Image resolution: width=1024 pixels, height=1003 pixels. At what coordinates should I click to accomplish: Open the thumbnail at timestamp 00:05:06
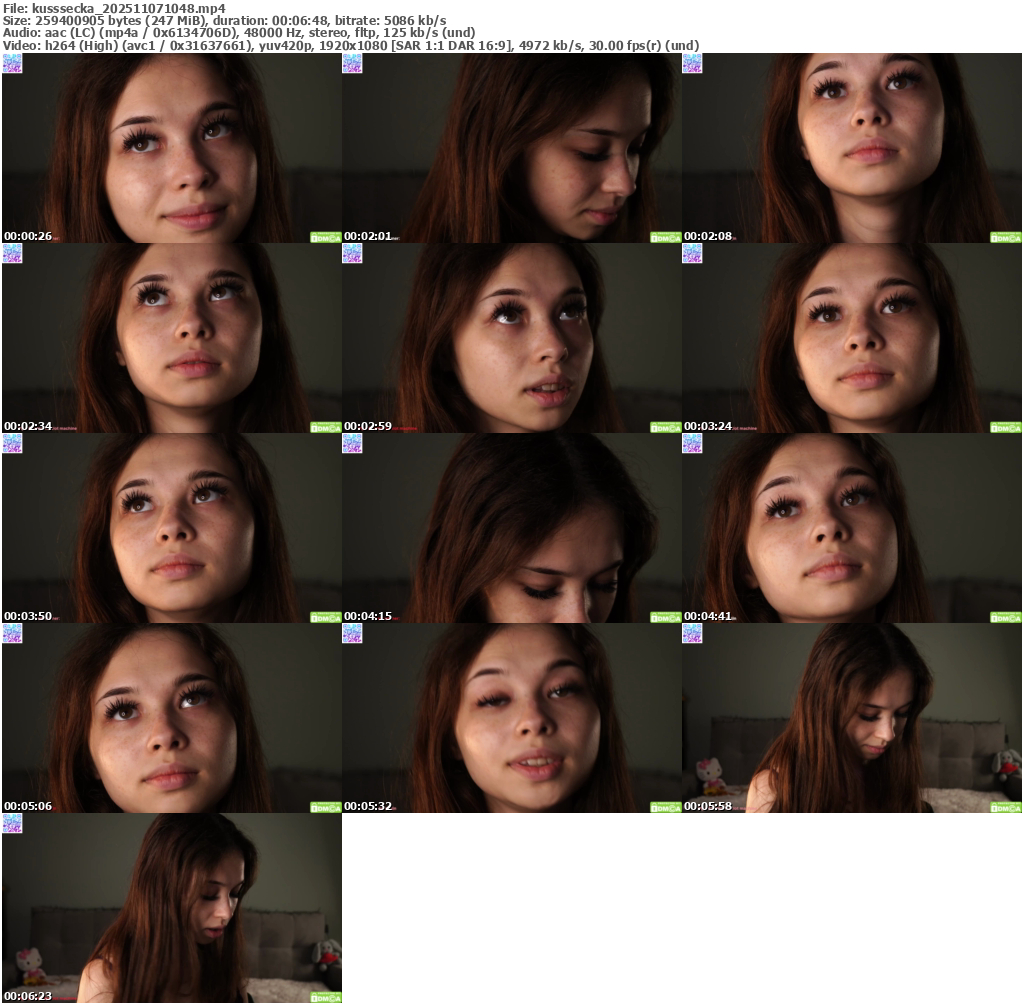(x=171, y=717)
